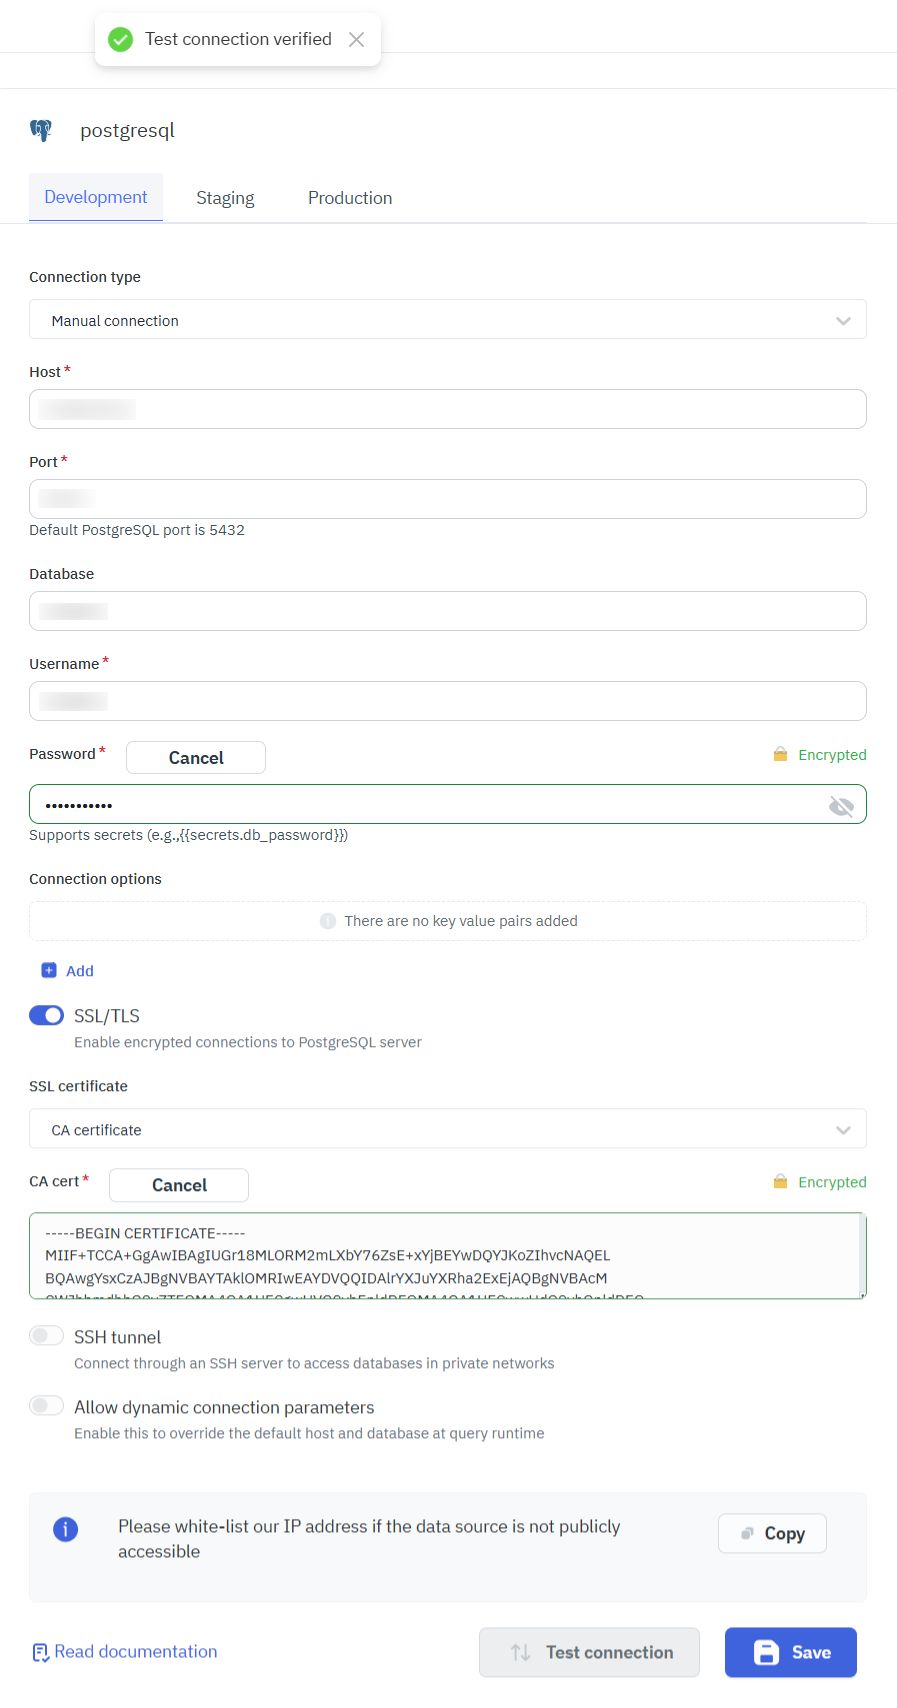897x1708 pixels.
Task: Switch to the Production tab
Action: [350, 198]
